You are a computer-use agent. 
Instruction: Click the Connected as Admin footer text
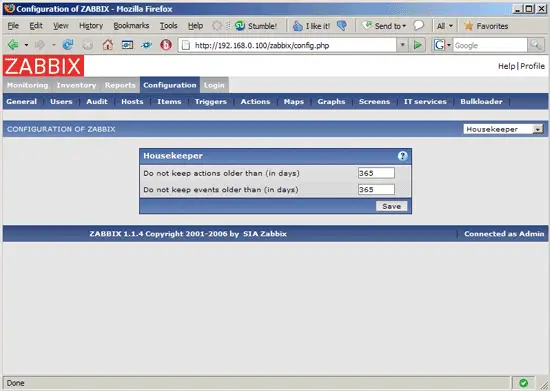coord(504,234)
